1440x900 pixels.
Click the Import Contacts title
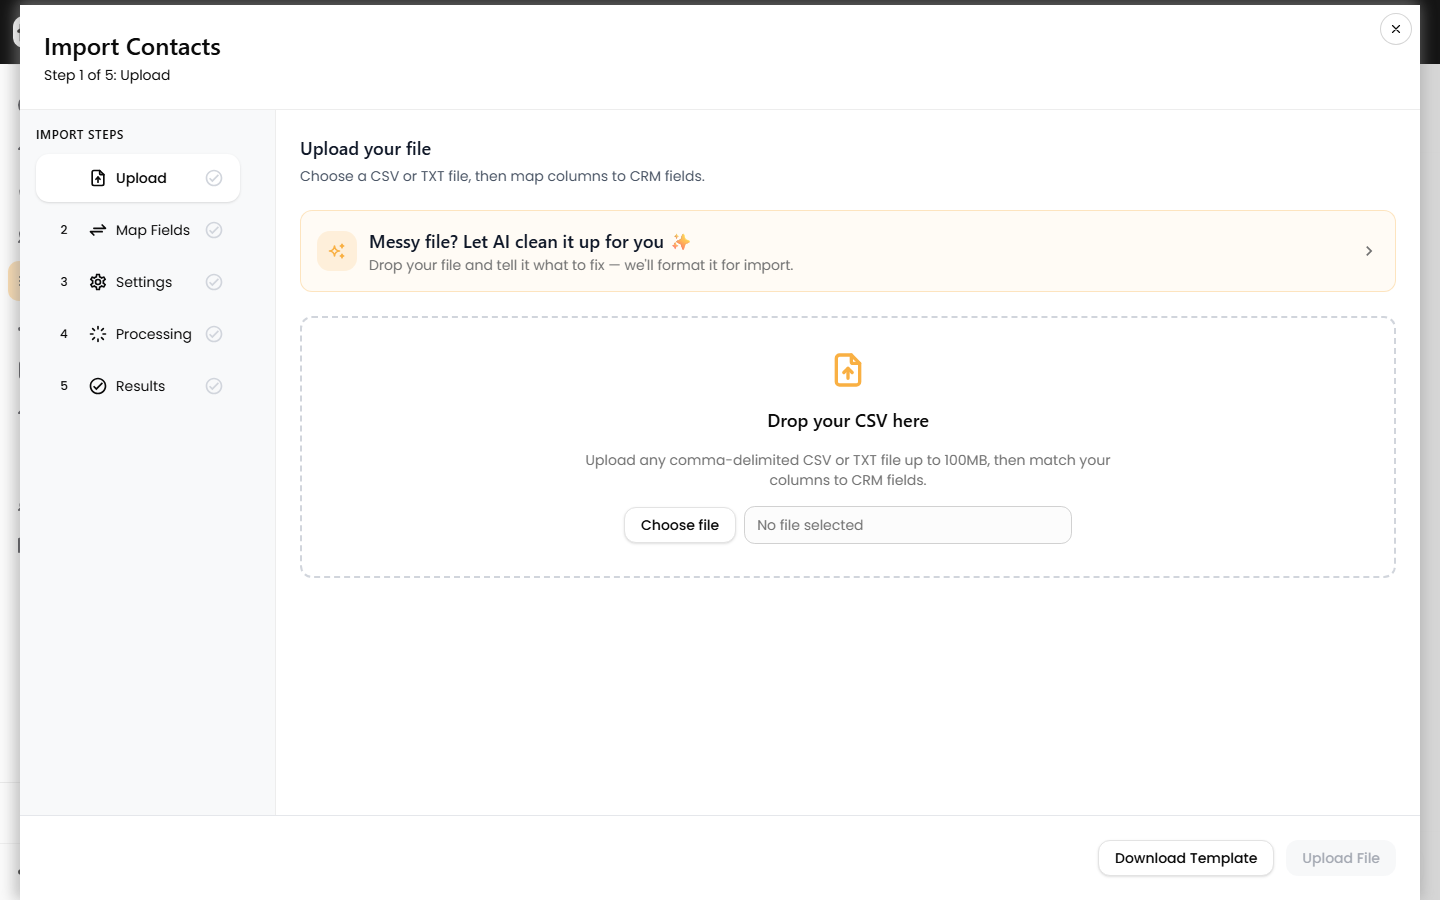(x=132, y=47)
